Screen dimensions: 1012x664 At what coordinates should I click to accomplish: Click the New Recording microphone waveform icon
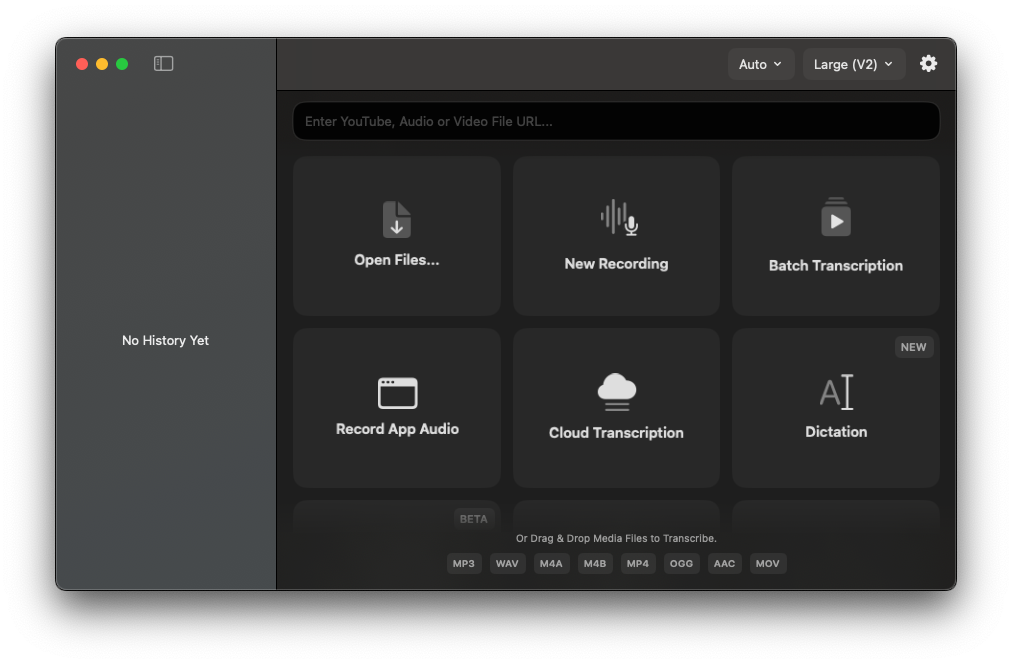[619, 218]
